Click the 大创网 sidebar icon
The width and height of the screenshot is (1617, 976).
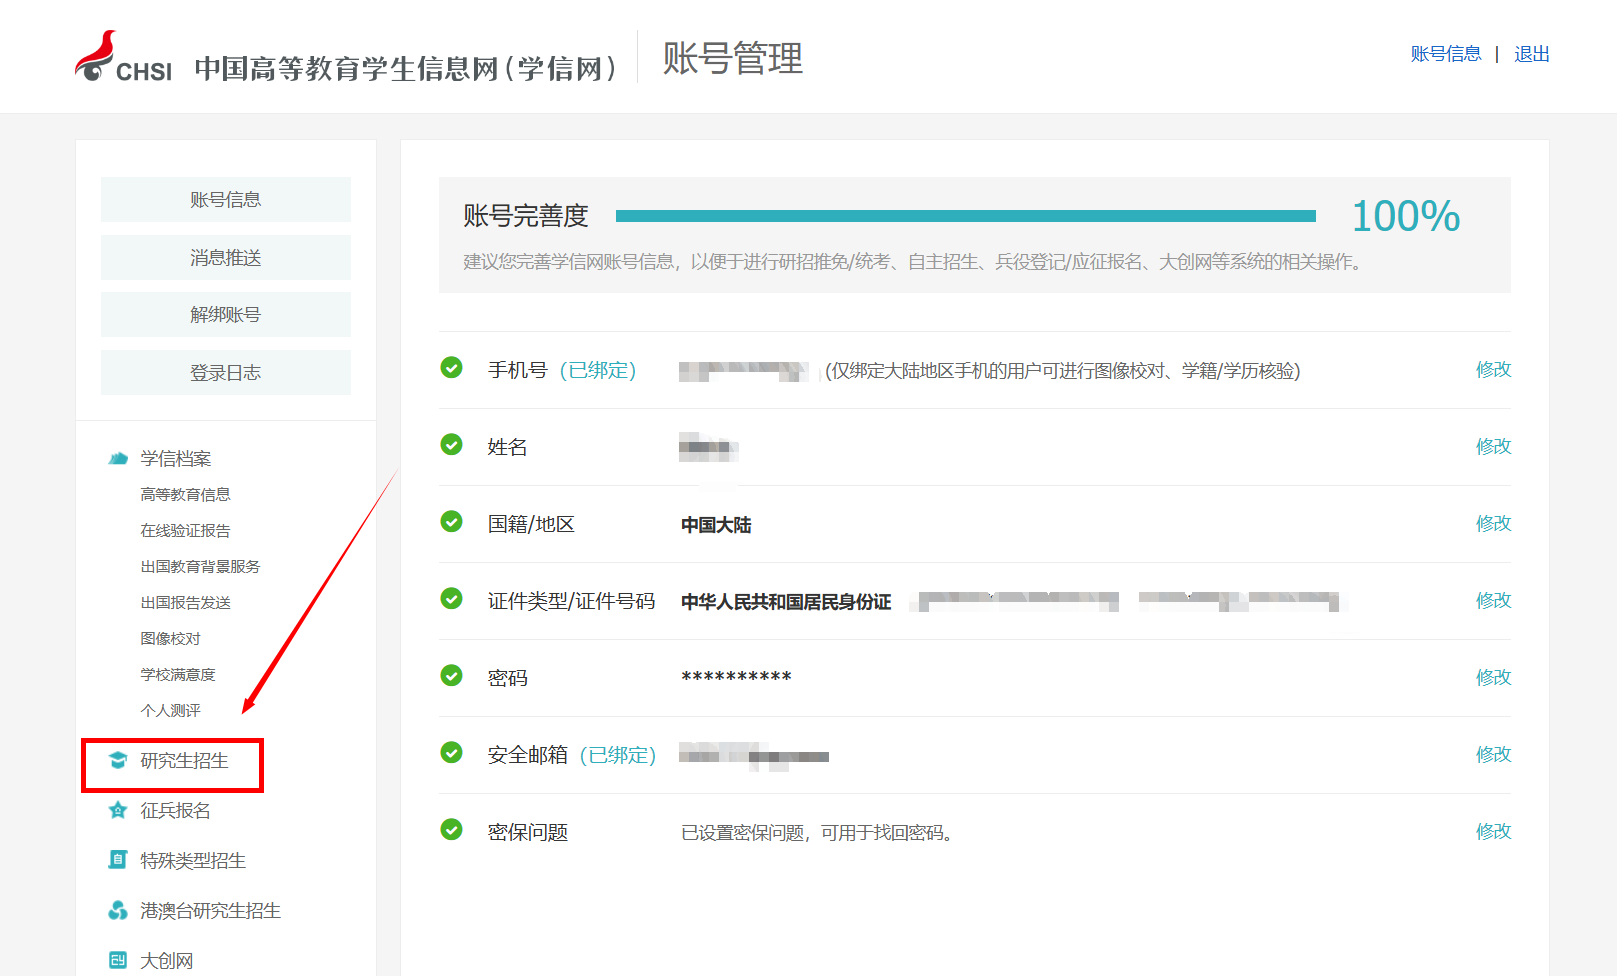[118, 960]
